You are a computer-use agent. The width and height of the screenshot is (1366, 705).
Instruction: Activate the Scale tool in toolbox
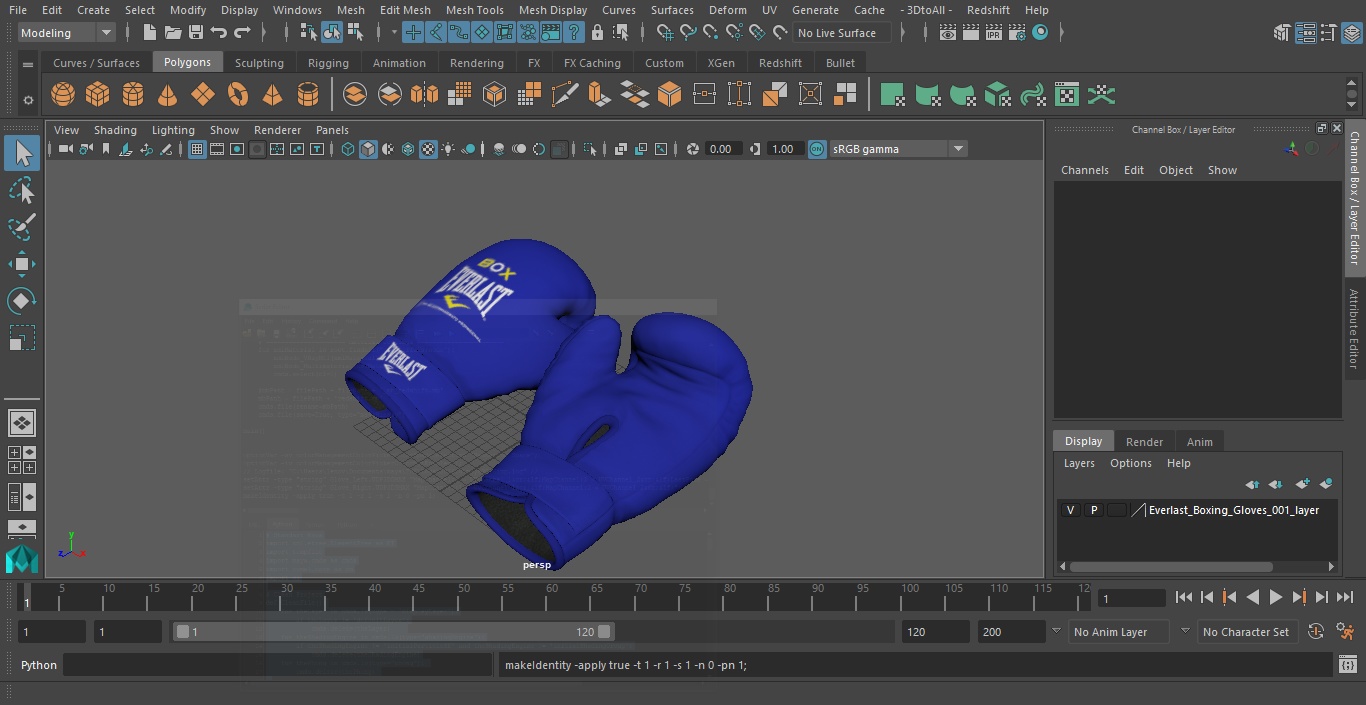[21, 338]
